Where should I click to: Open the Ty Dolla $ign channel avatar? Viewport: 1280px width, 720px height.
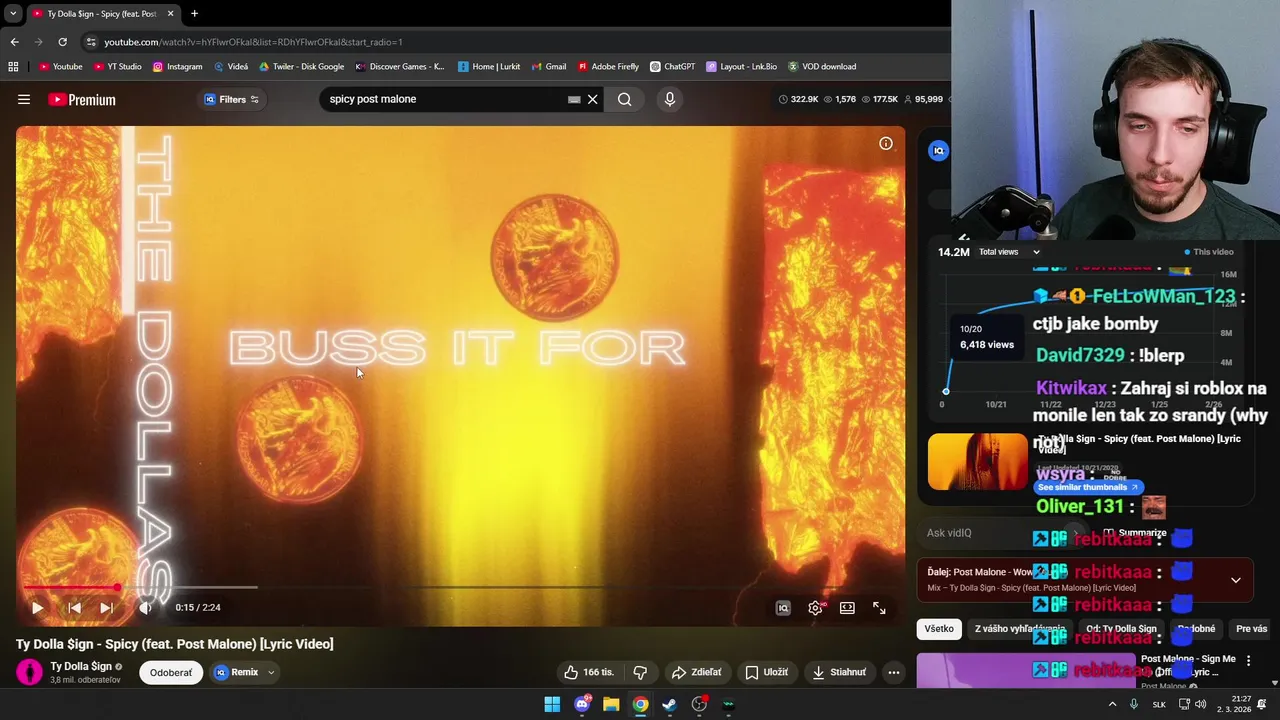tap(30, 672)
